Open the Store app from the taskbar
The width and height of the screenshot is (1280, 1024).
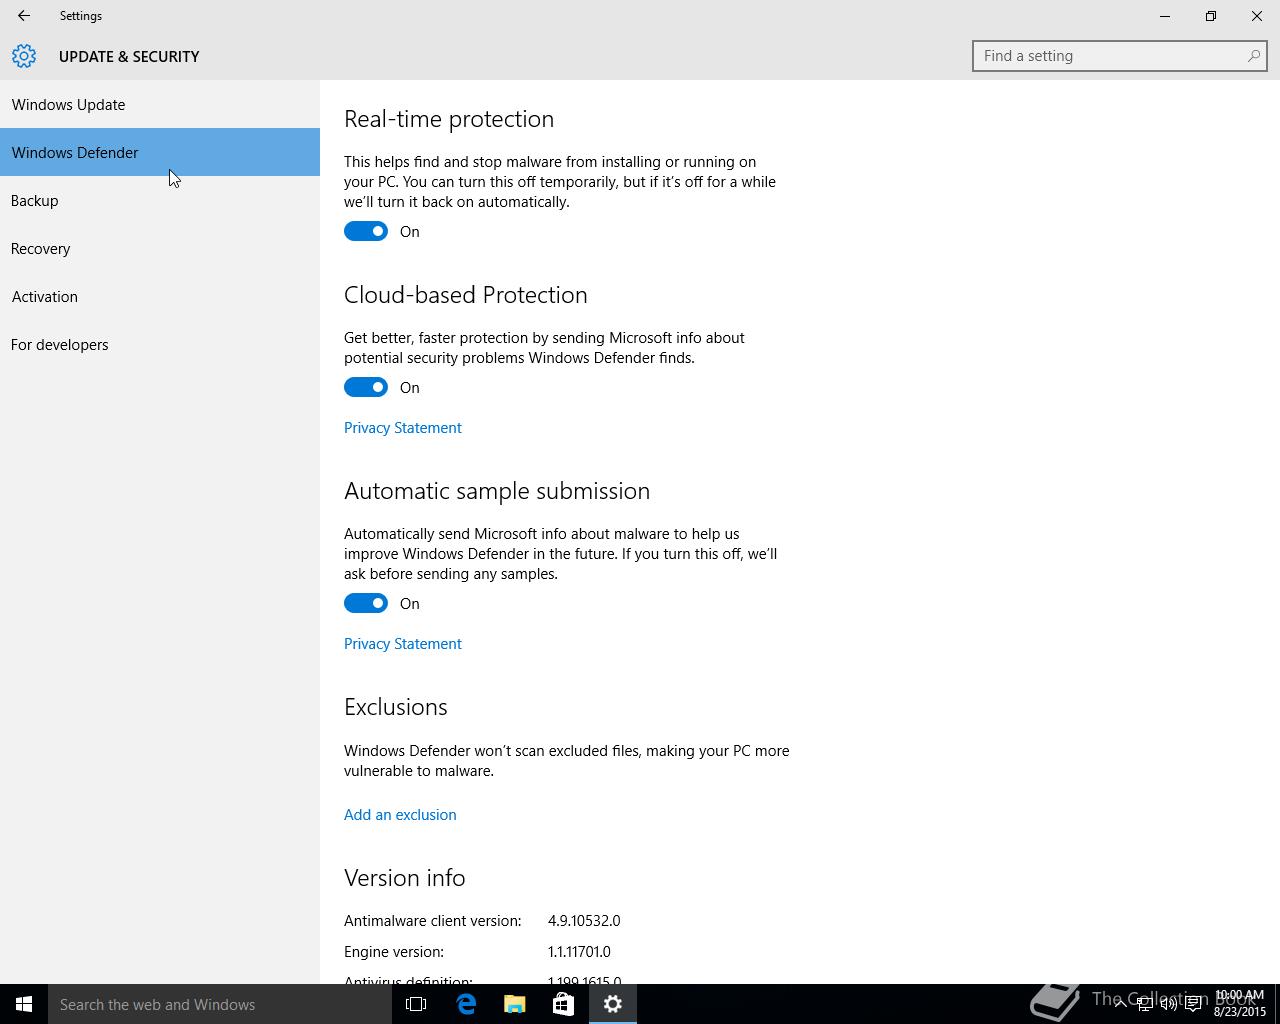pyautogui.click(x=563, y=1004)
